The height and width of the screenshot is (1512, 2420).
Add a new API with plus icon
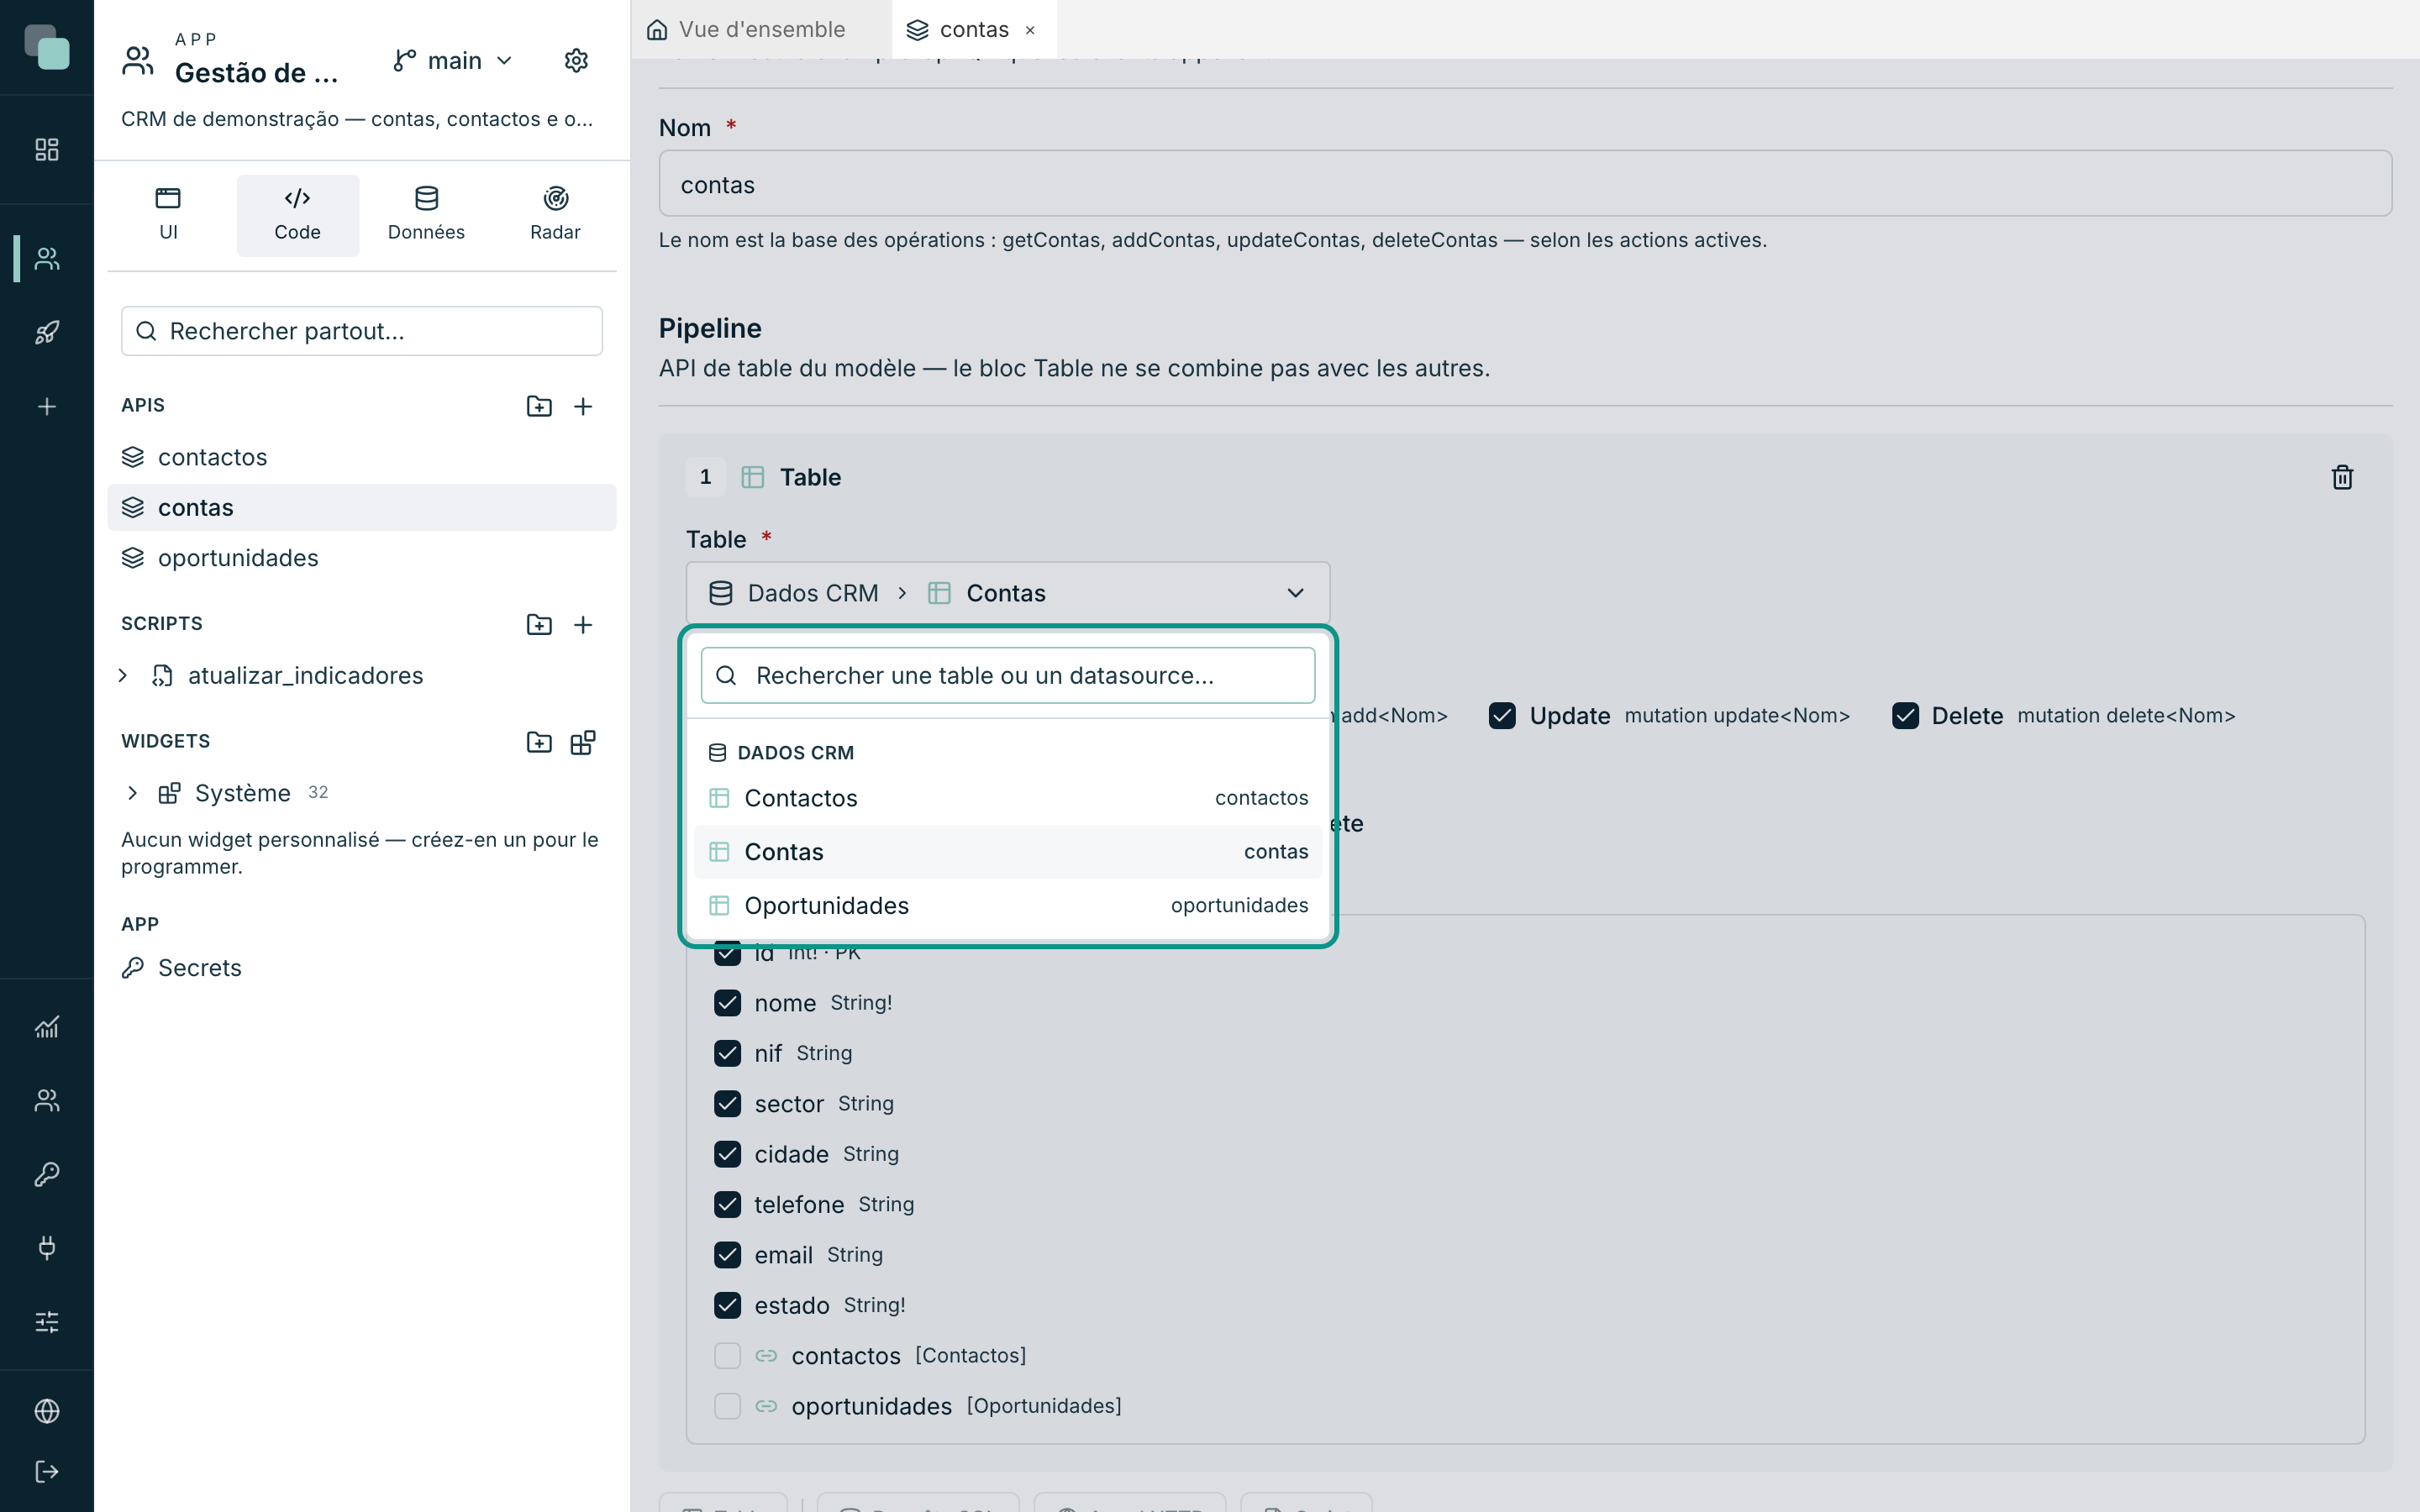coord(583,406)
